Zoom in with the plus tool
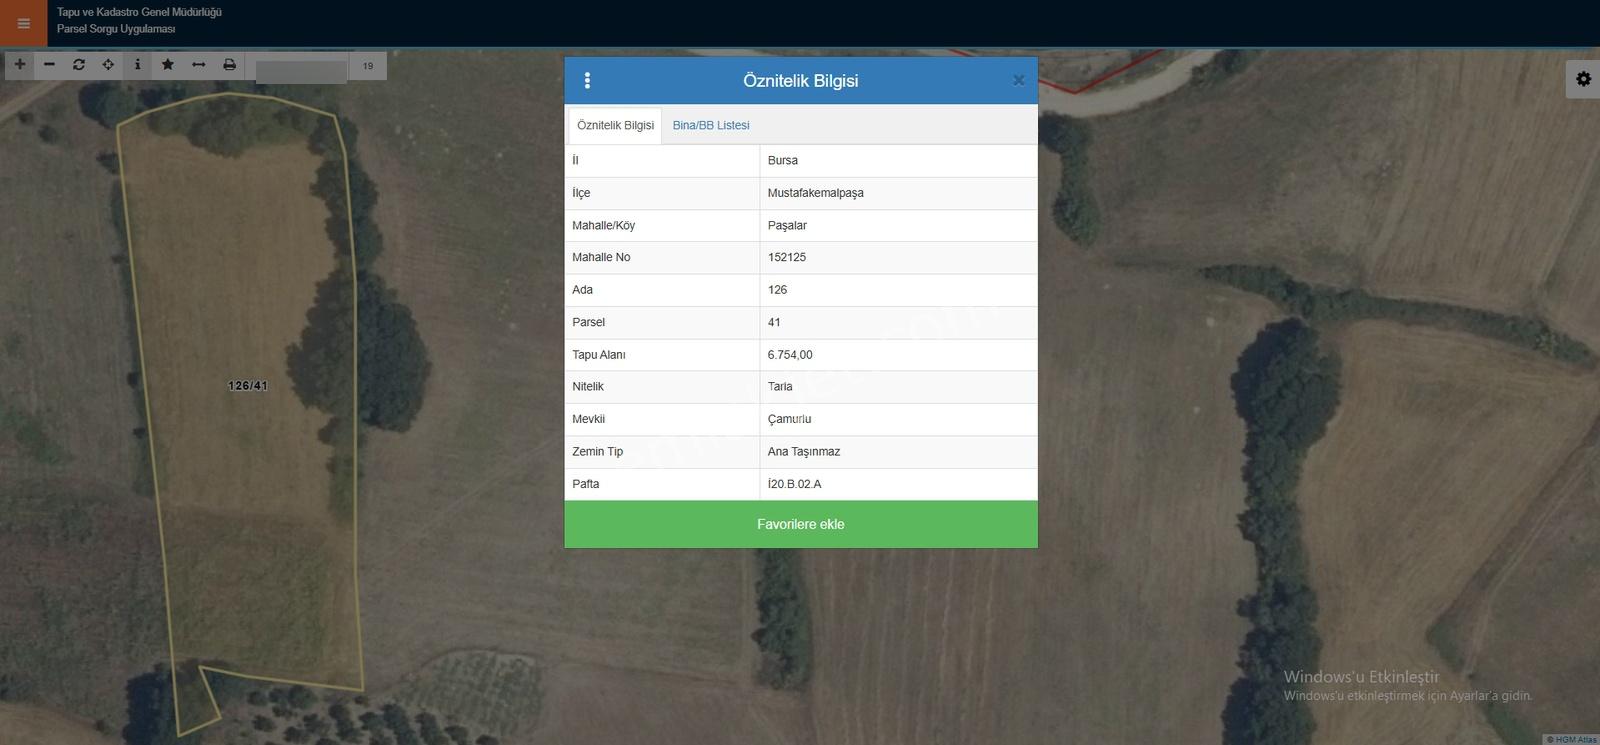Image resolution: width=1600 pixels, height=745 pixels. click(20, 64)
